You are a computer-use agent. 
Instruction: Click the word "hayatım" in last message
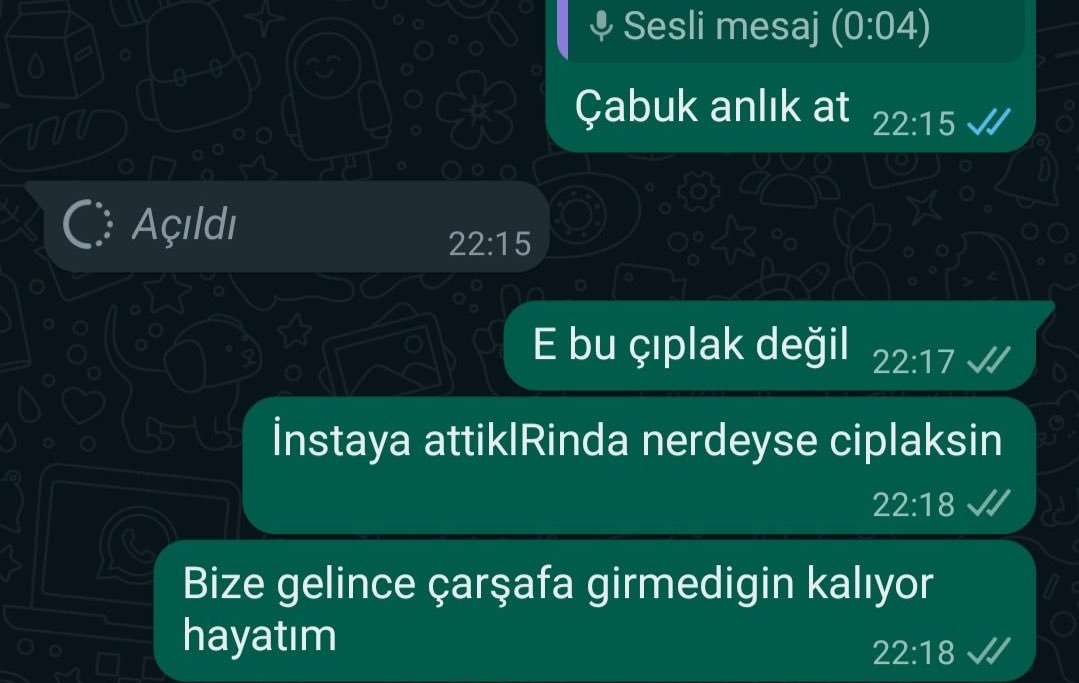coord(259,636)
